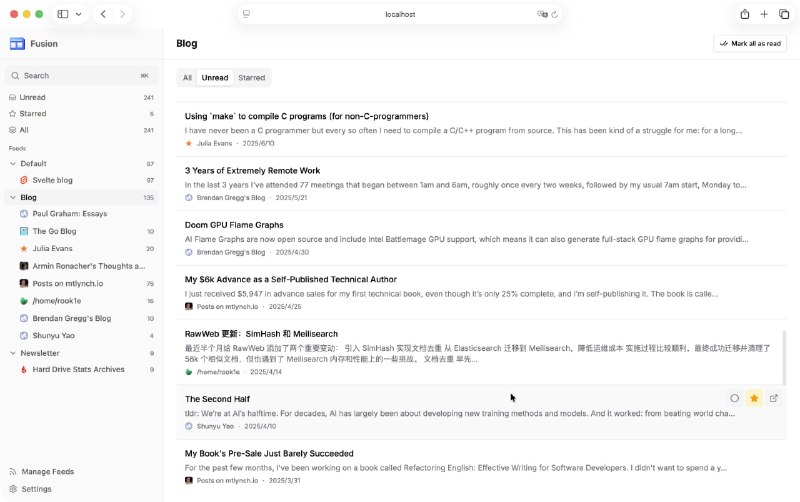The width and height of the screenshot is (800, 502).
Task: Open RawWeb SimHash Meilisearch article
Action: 481,353
